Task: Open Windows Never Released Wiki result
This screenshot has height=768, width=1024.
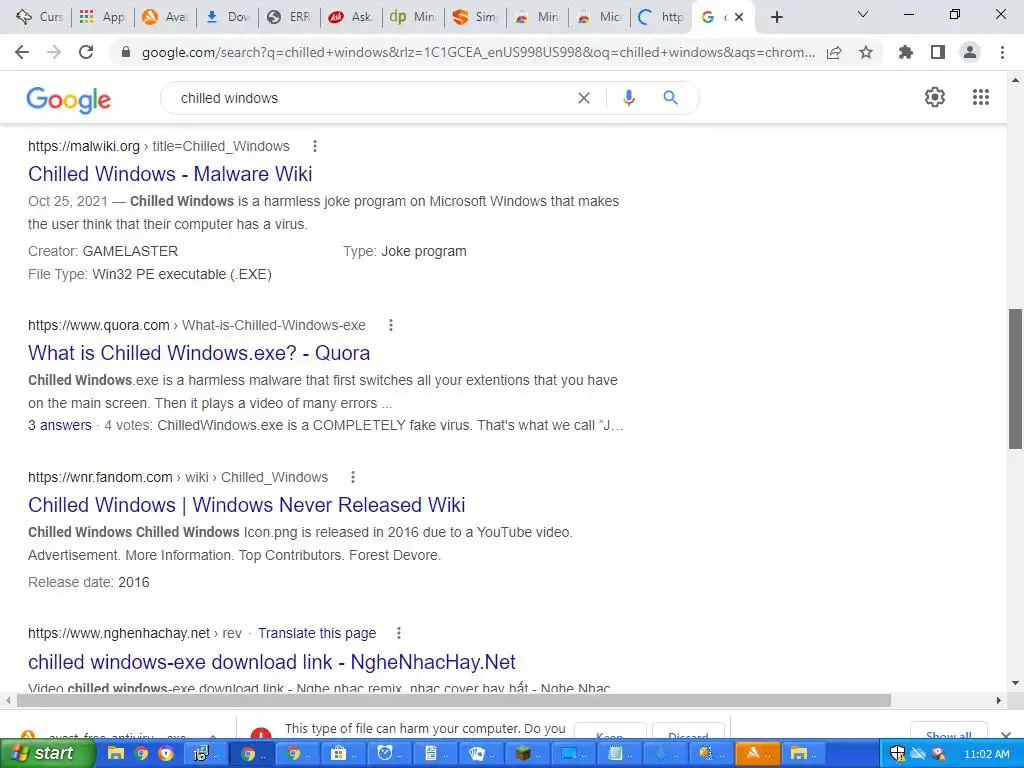Action: (x=246, y=505)
